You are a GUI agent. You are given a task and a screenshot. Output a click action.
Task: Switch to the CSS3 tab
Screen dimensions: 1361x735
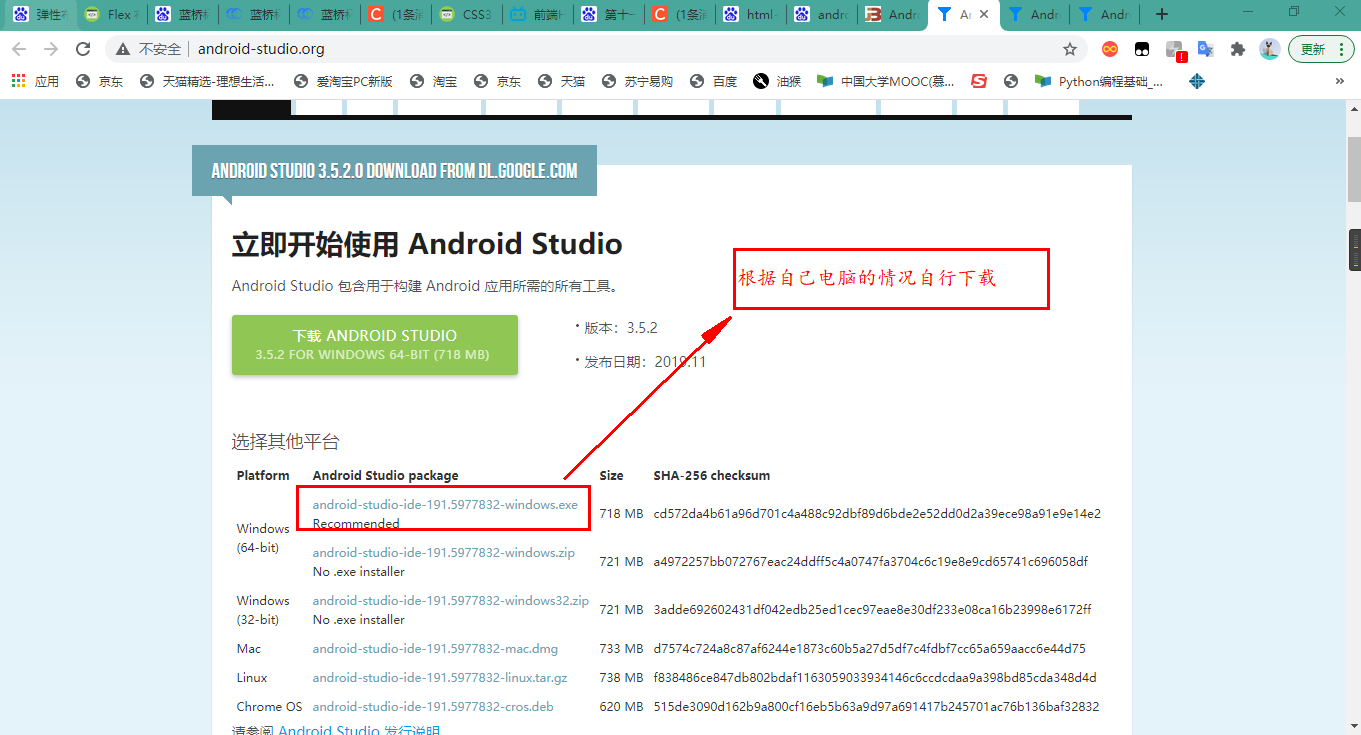pos(467,15)
